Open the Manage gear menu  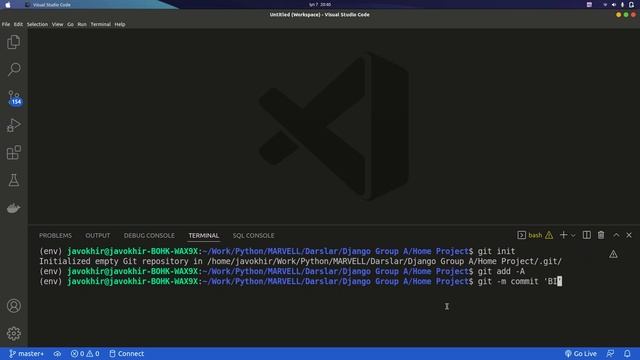(14, 333)
